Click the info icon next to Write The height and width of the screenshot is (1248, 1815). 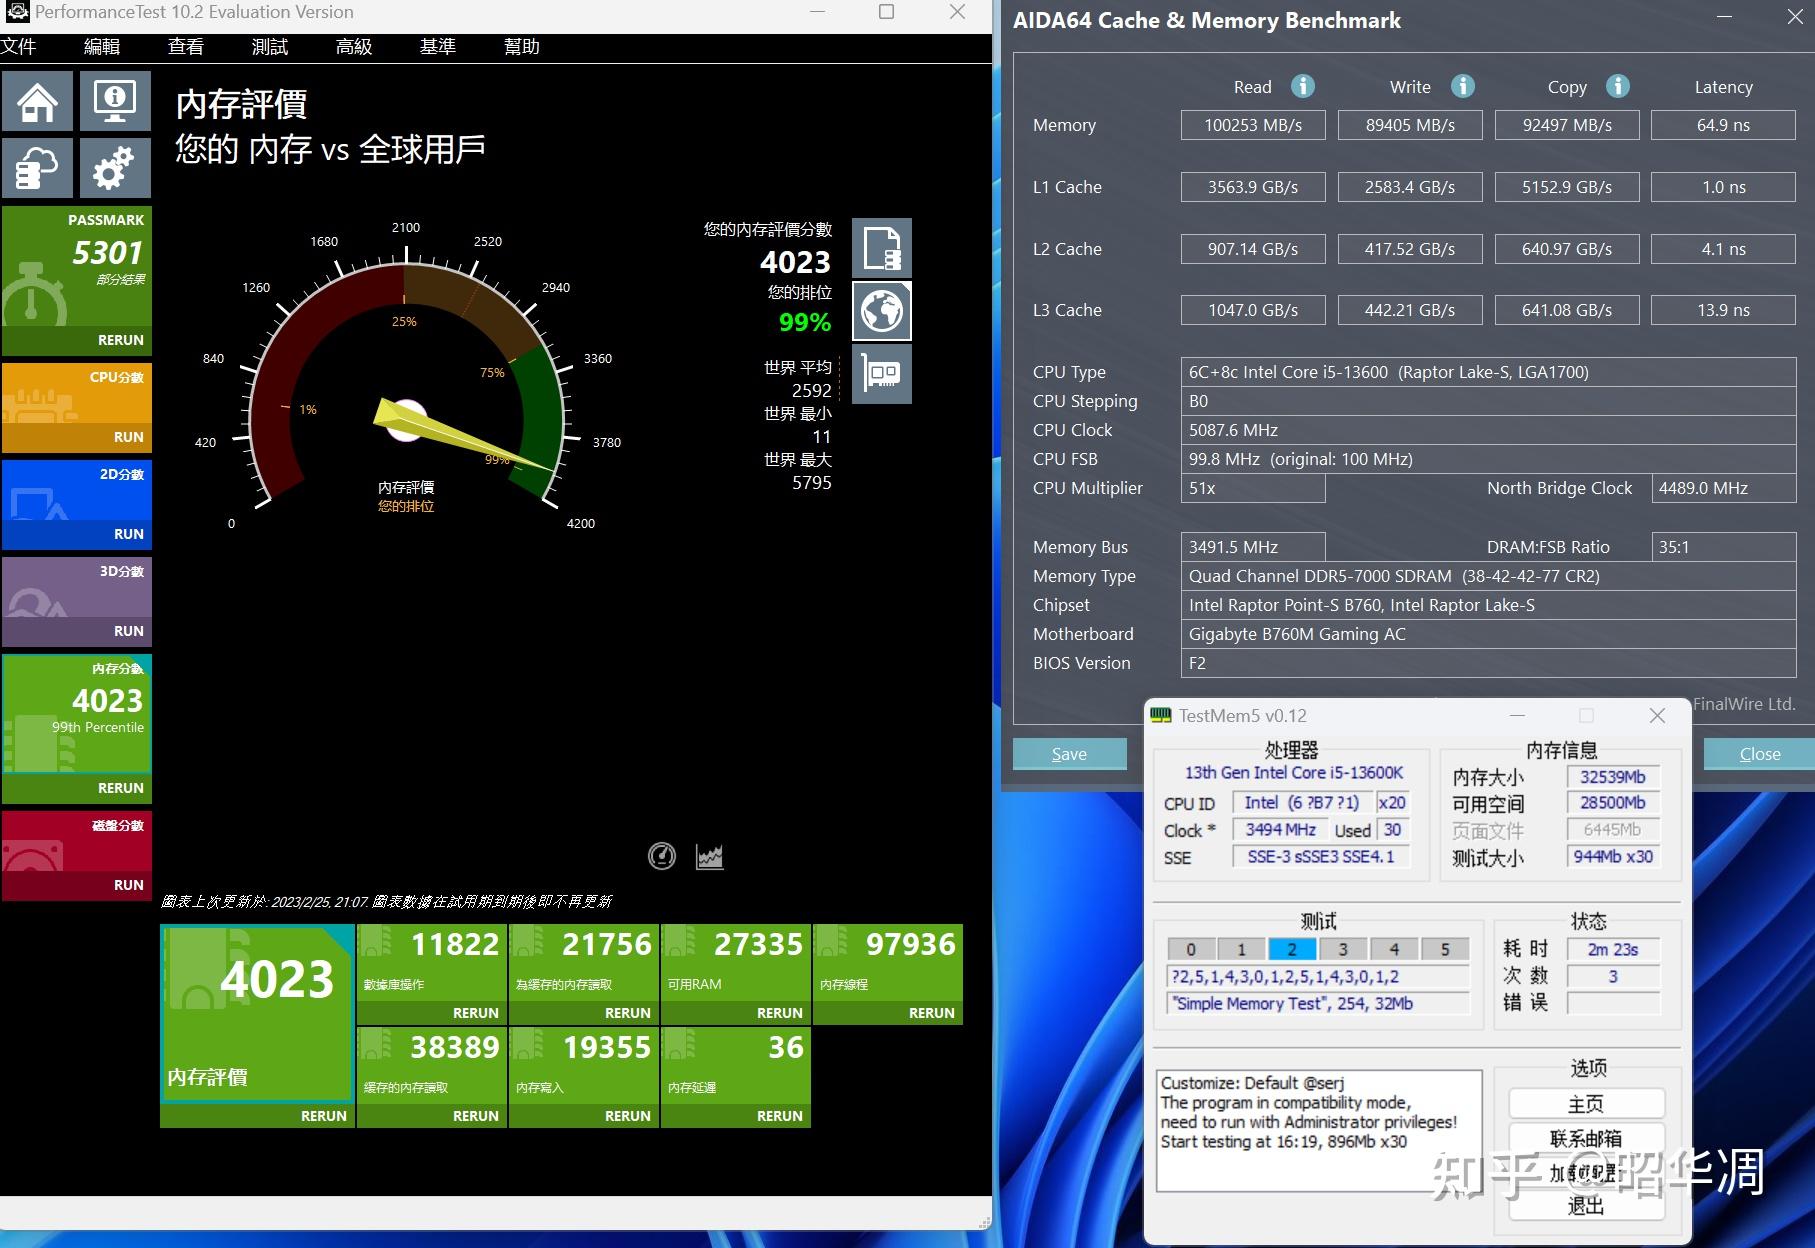pos(1462,86)
